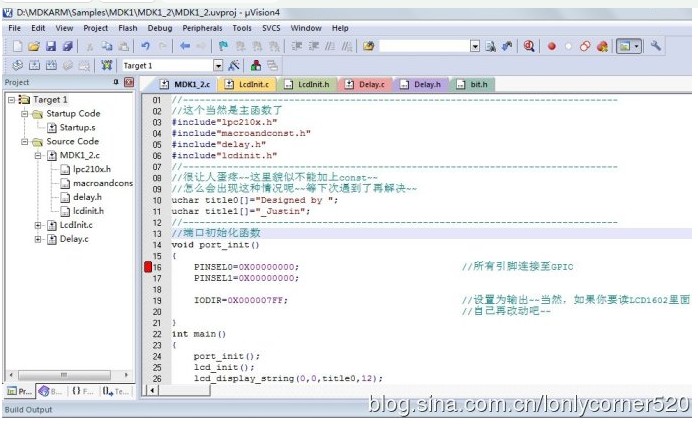Click the code line 'int main()'
Screen dimensions: 698x424
coord(199,334)
